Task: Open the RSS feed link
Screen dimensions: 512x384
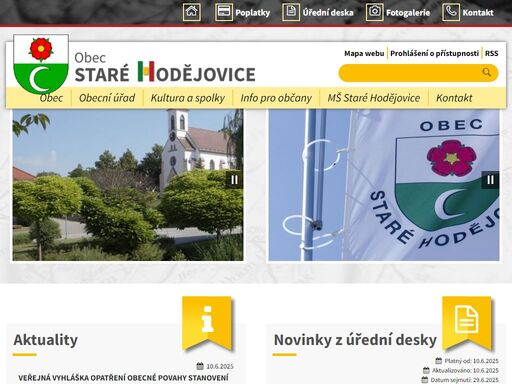Action: pyautogui.click(x=491, y=53)
